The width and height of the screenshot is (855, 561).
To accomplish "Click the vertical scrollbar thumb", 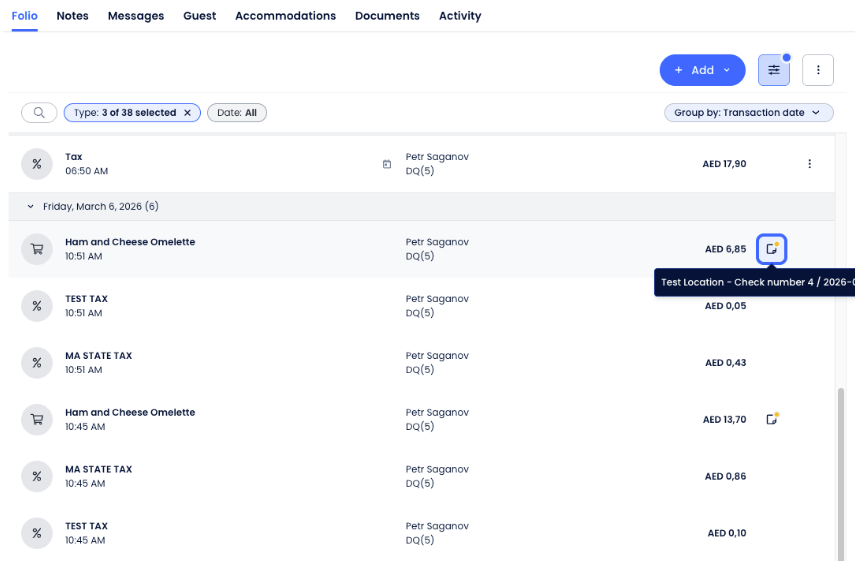I will (x=840, y=470).
